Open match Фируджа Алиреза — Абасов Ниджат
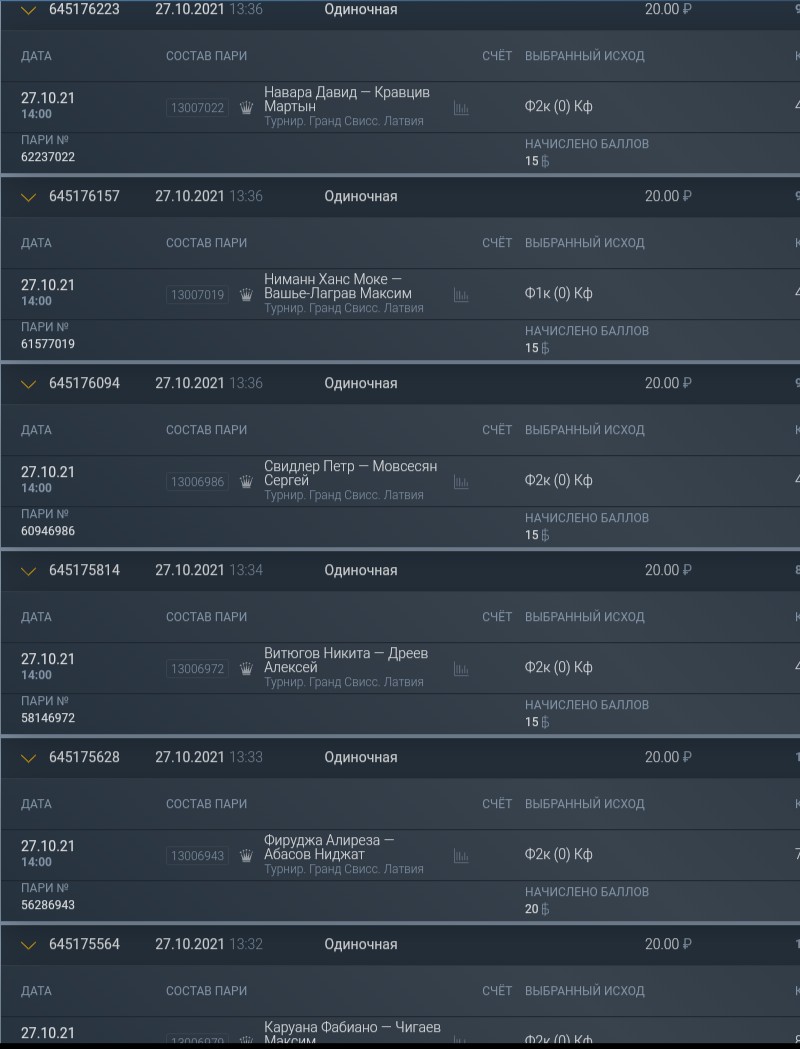This screenshot has height=1049, width=800. [329, 847]
